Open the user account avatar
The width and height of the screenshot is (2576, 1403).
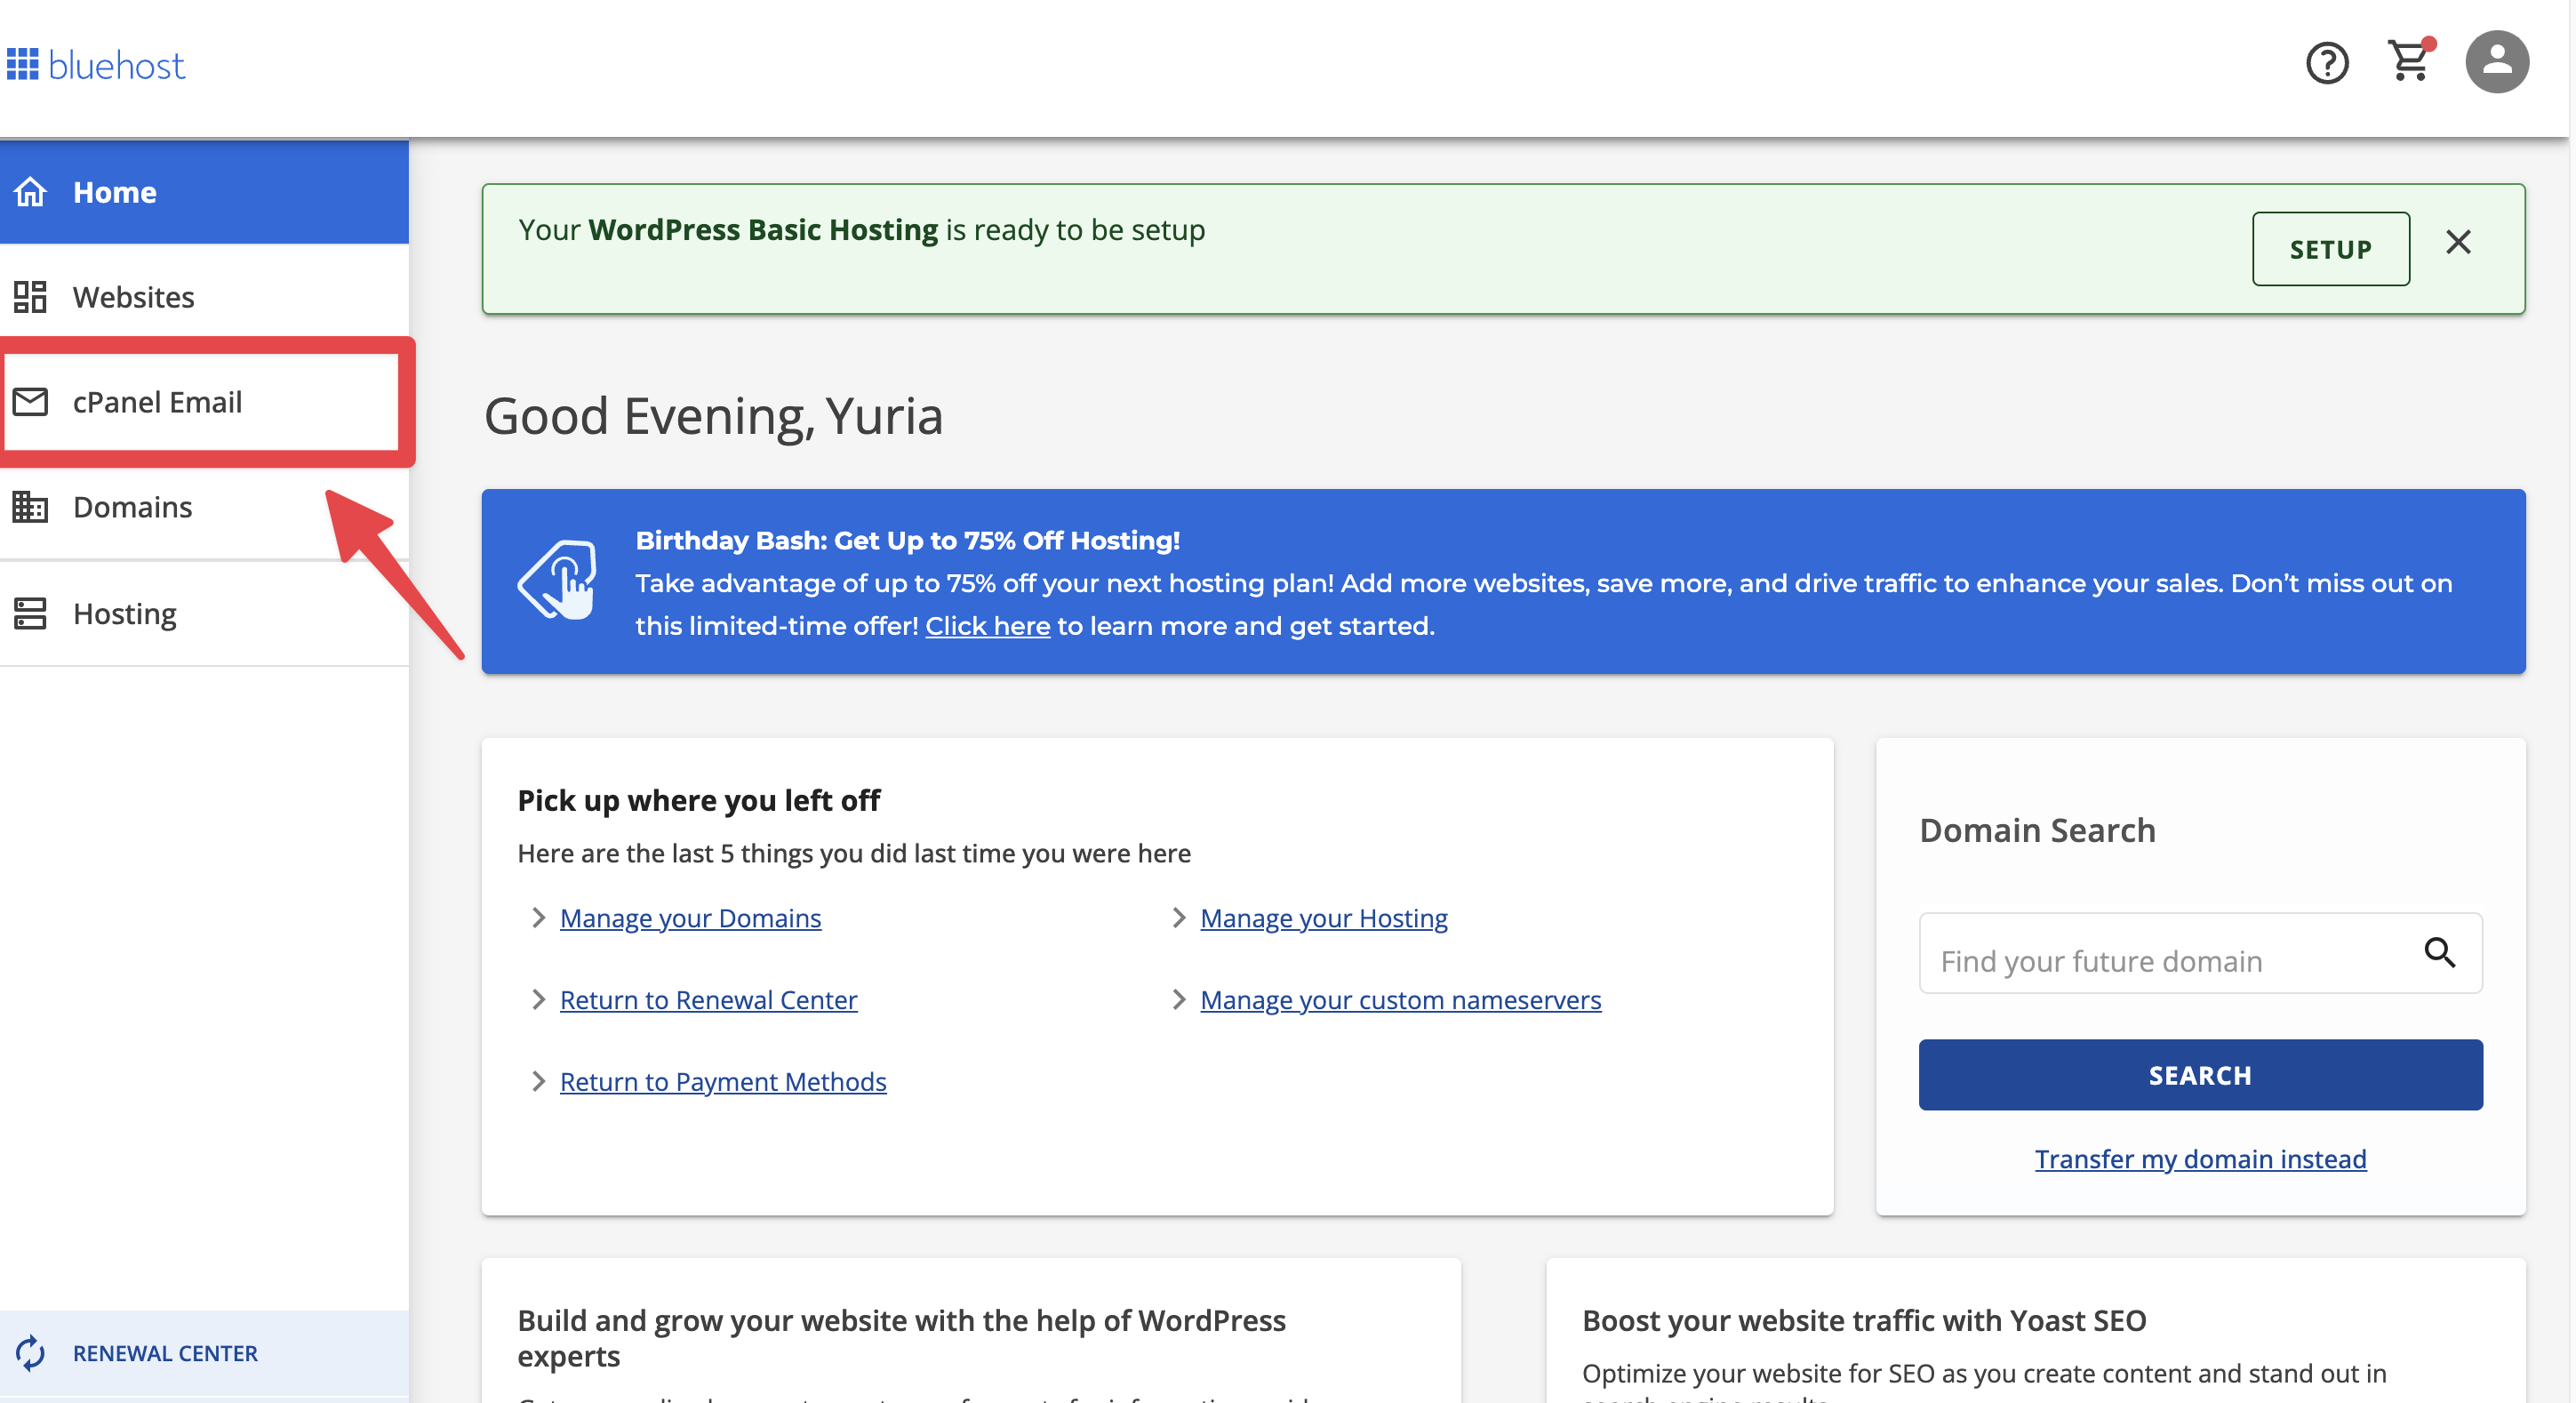[x=2496, y=62]
